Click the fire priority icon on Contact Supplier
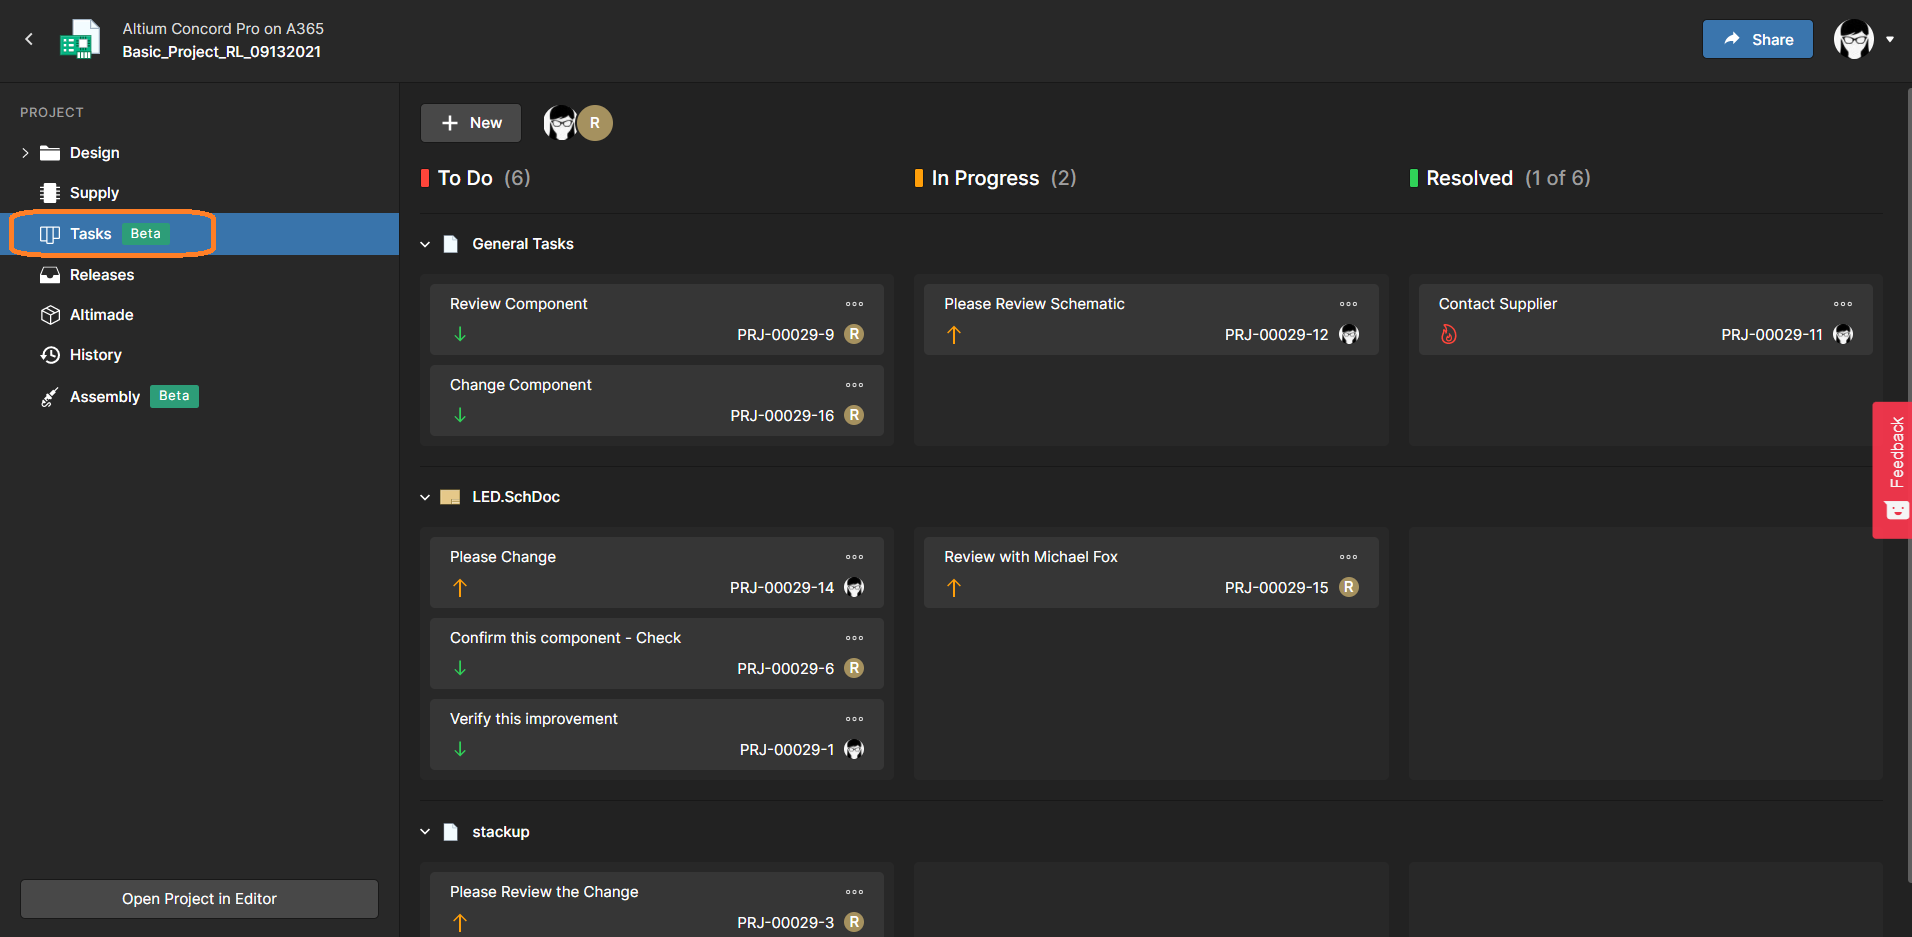 pos(1449,335)
